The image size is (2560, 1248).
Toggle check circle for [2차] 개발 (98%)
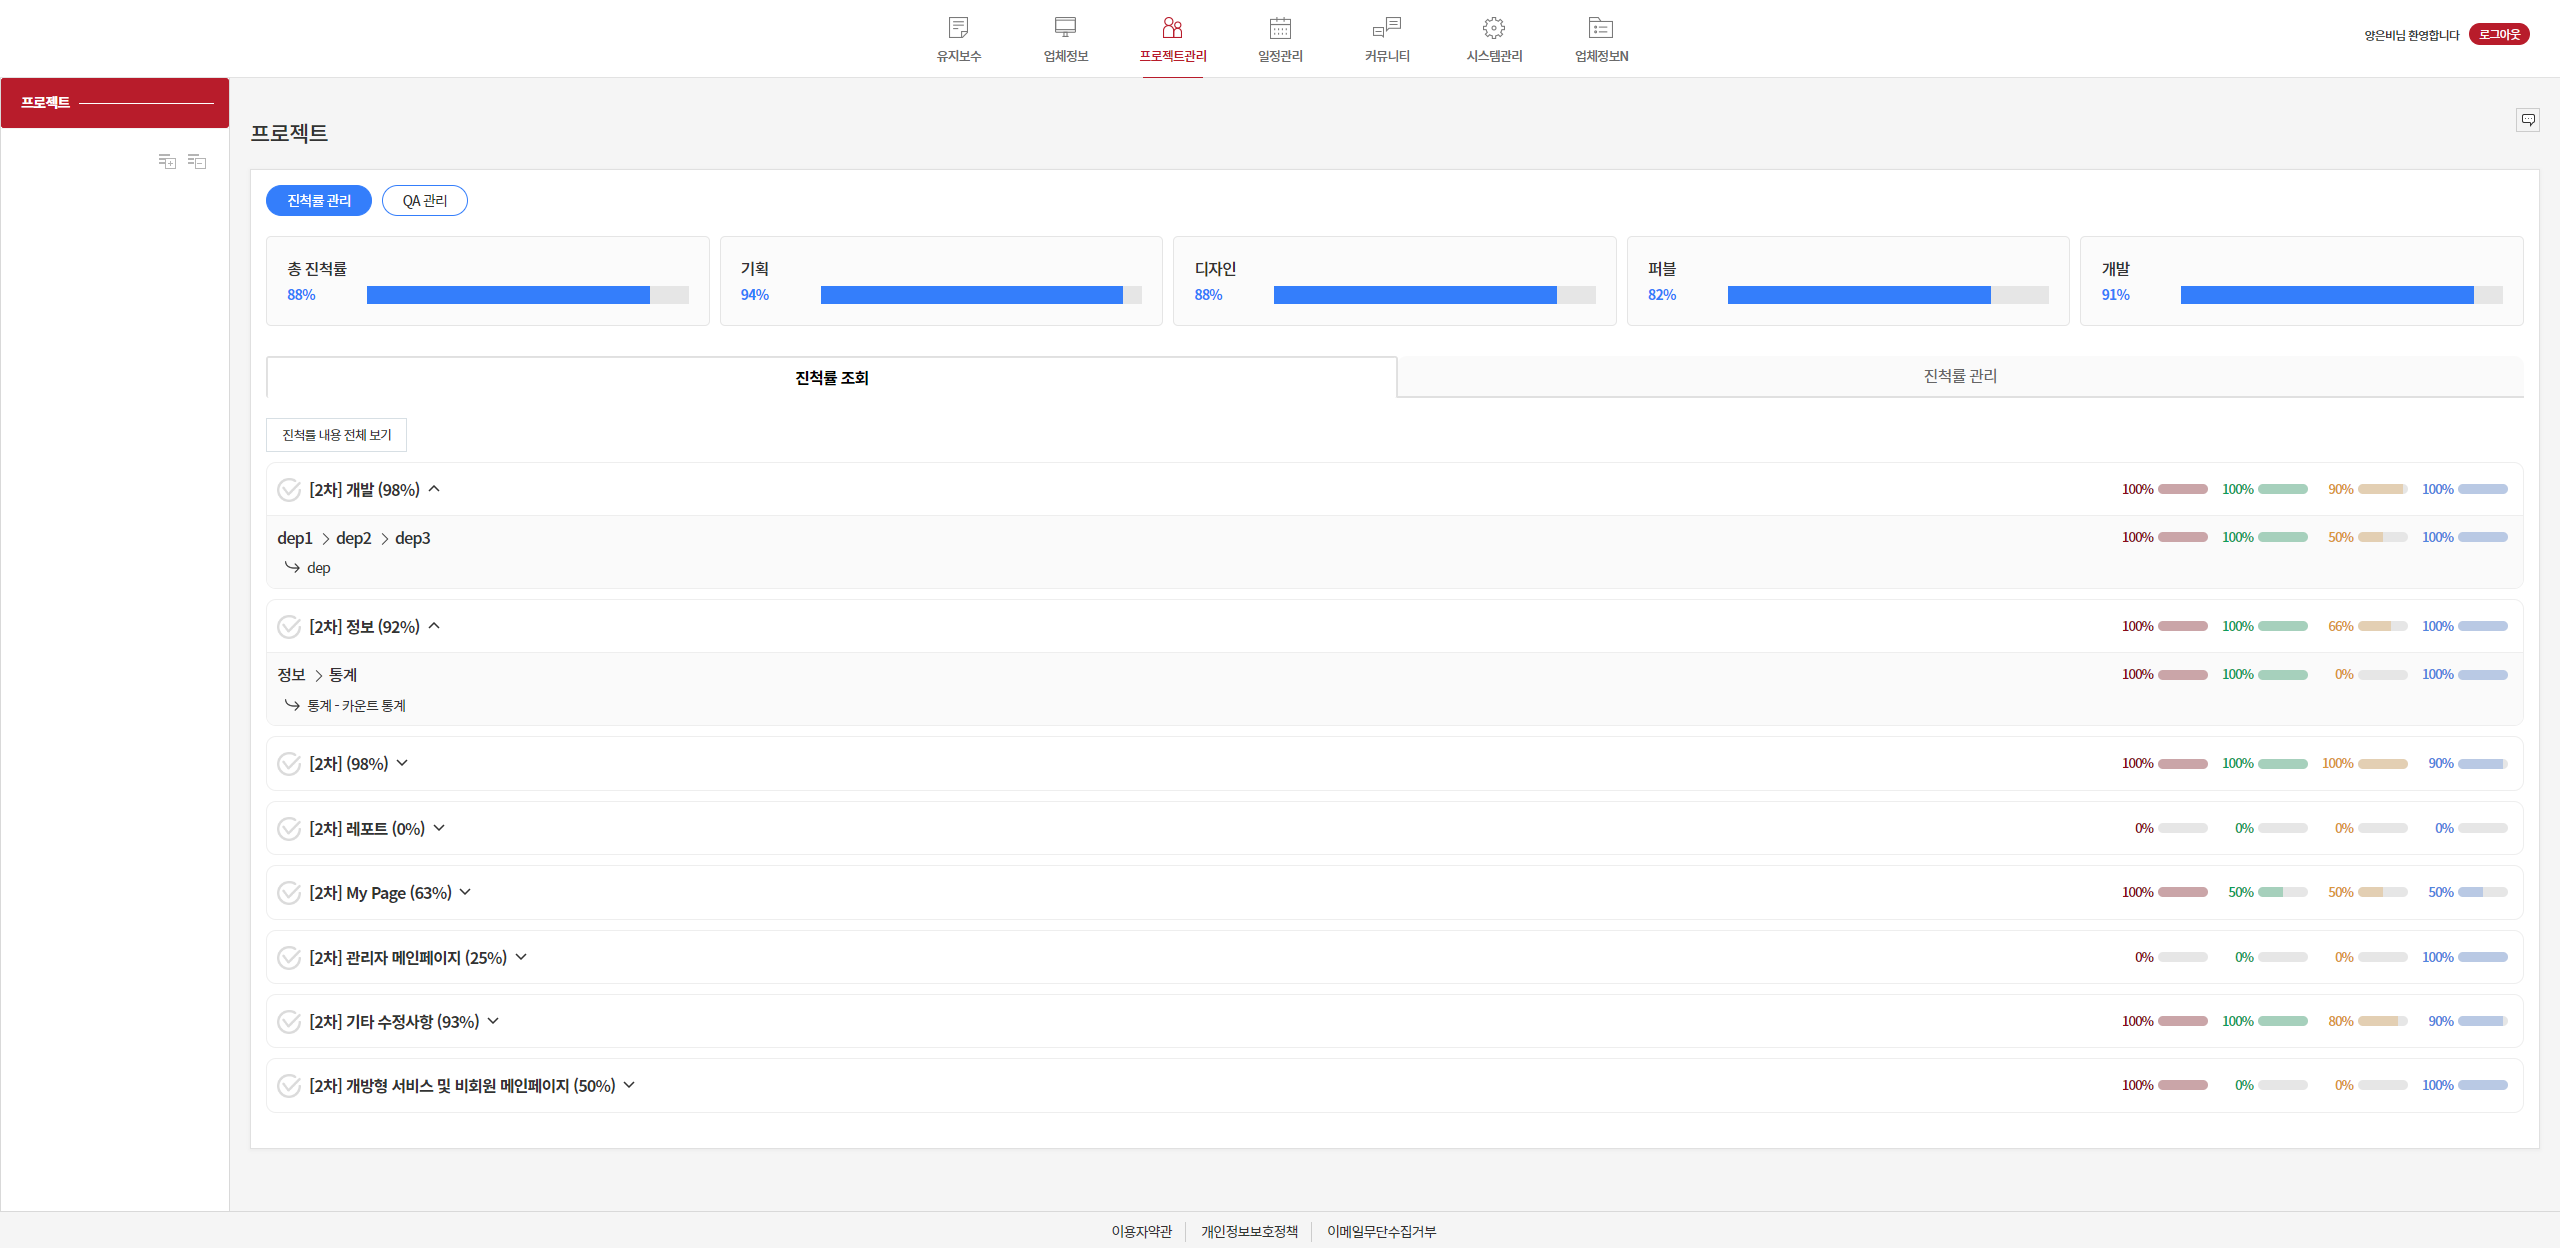pos(289,490)
